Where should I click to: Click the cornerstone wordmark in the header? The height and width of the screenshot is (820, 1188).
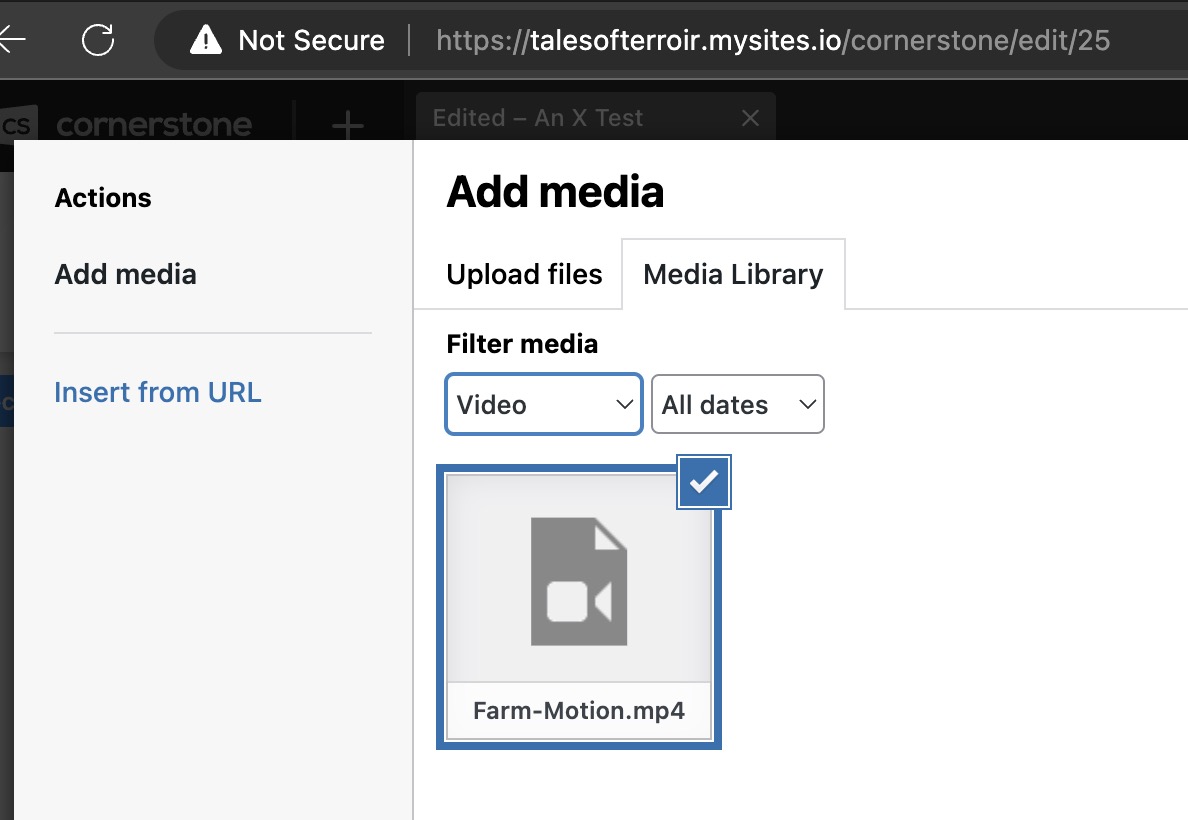tap(154, 126)
